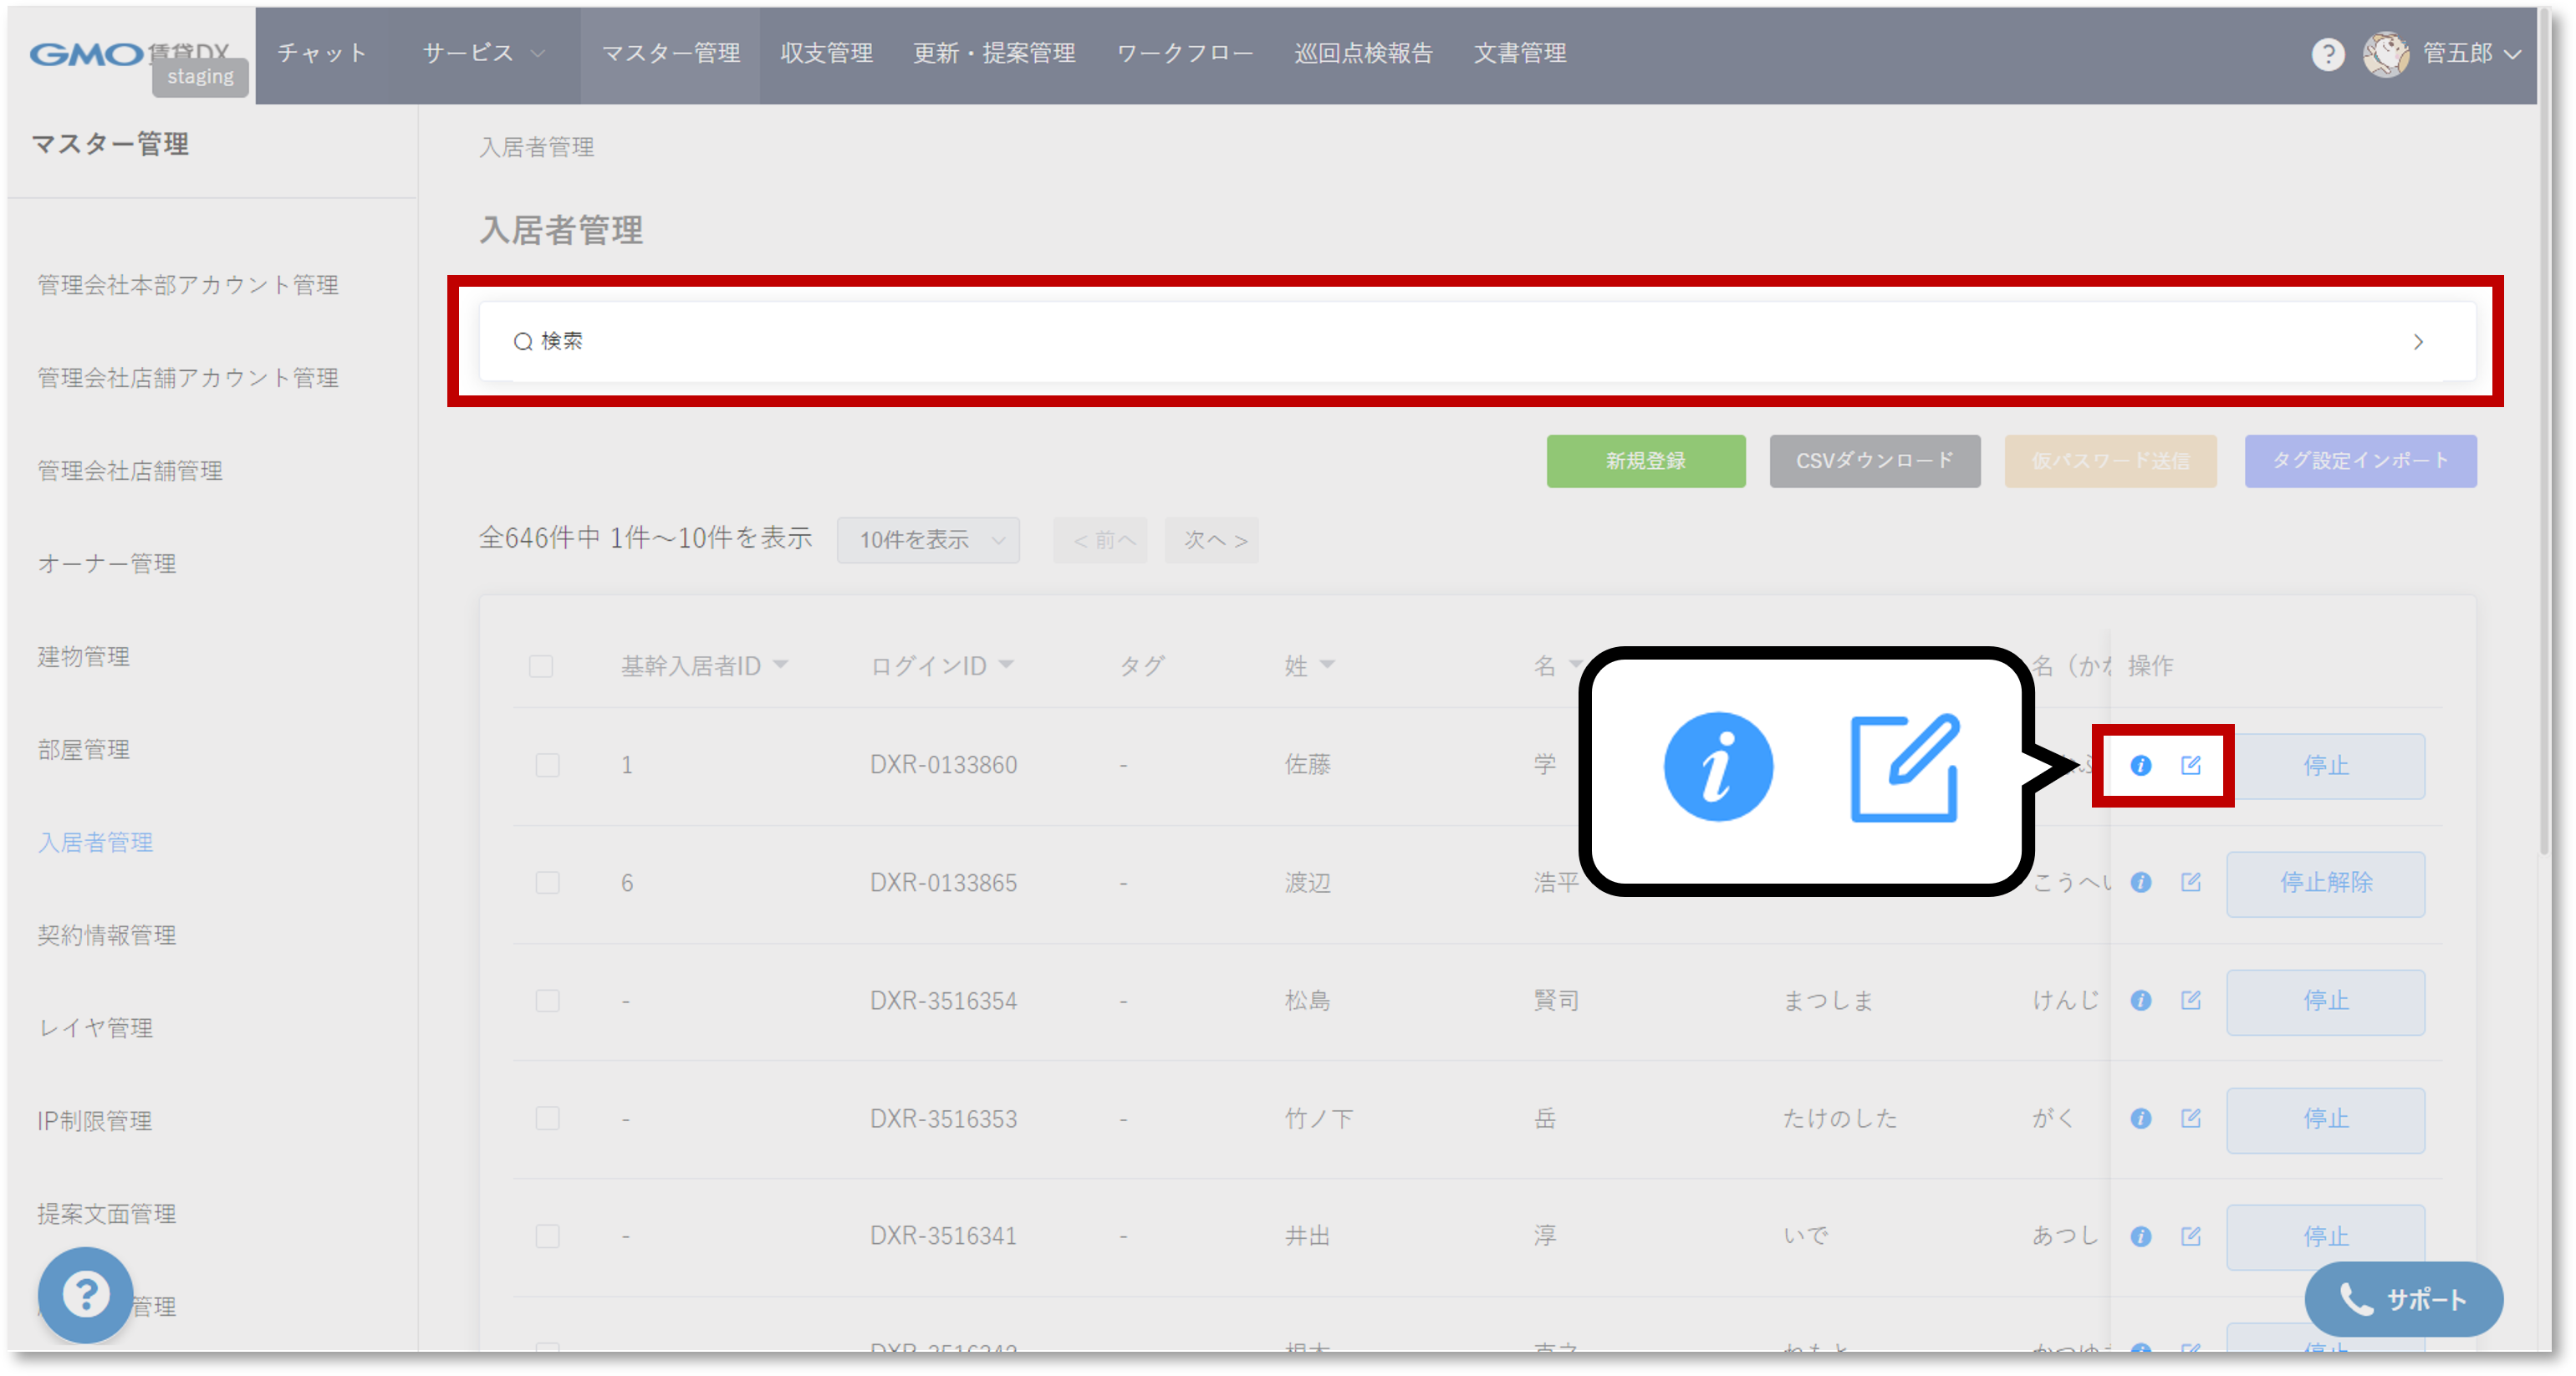This screenshot has height=1376, width=2576.
Task: Open the help question mark icon in header
Action: point(2327,54)
